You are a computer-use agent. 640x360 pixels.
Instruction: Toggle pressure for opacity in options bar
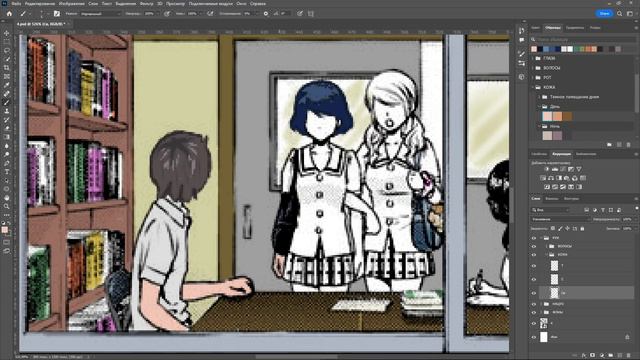(167, 13)
